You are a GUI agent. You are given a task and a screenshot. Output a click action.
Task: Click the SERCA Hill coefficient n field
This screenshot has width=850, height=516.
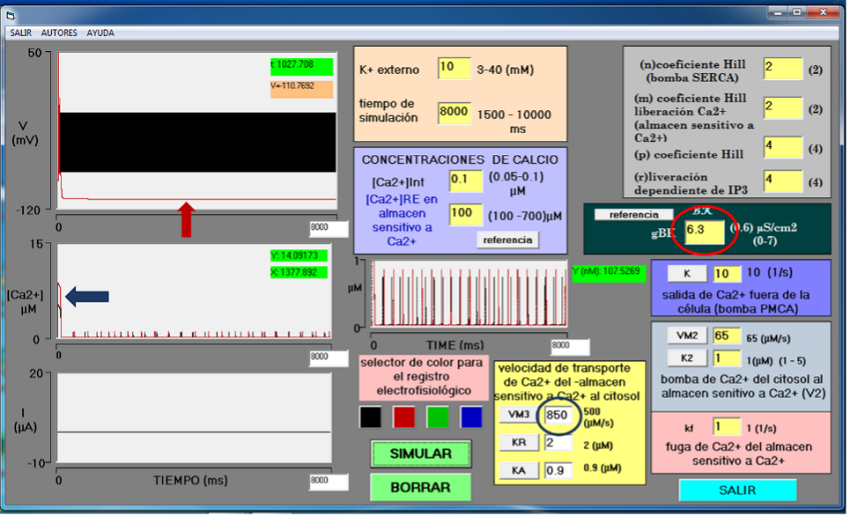click(x=782, y=68)
